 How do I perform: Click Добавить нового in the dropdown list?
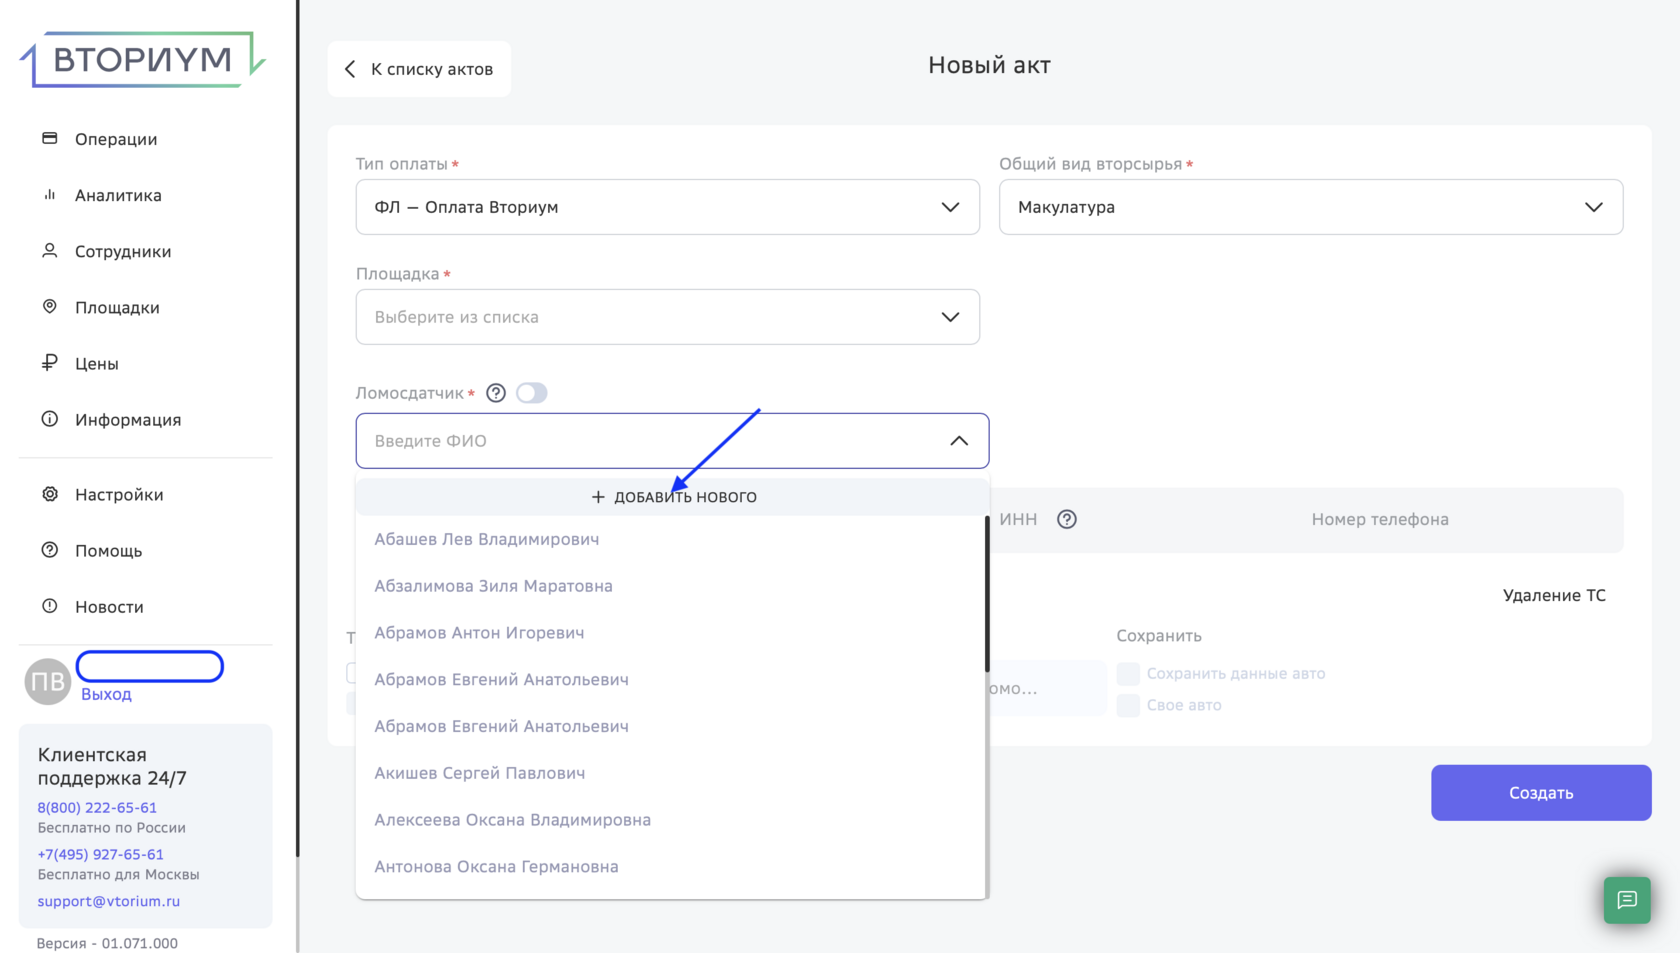point(674,497)
